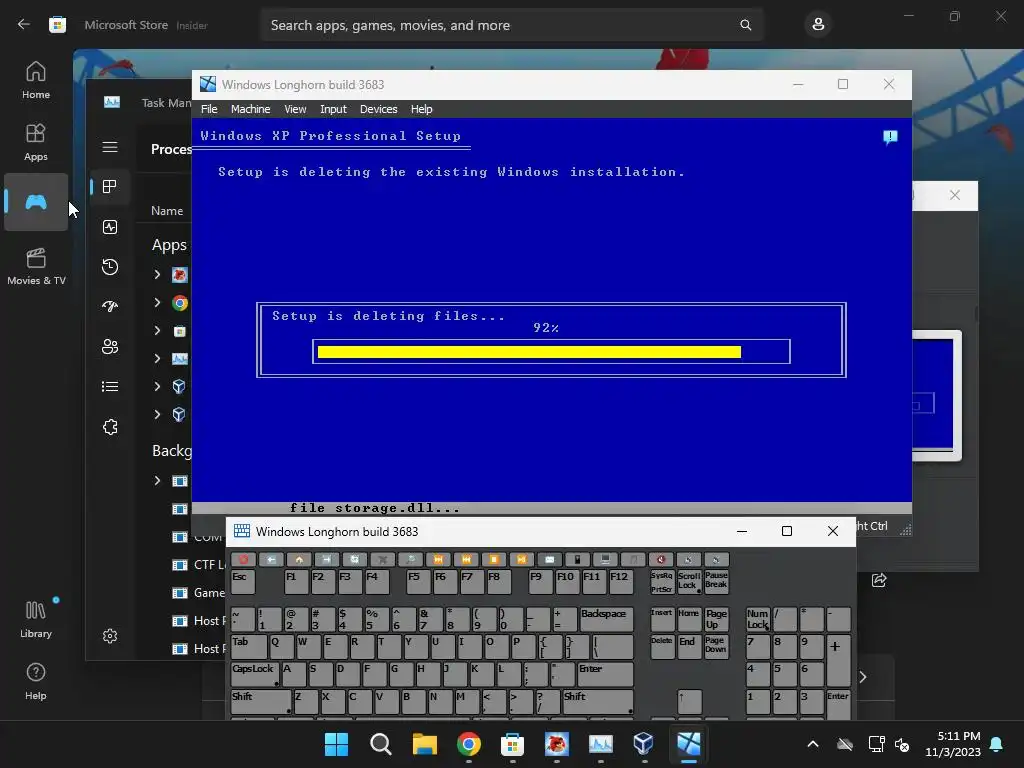Open View menu in VM window
The image size is (1024, 768).
click(295, 109)
